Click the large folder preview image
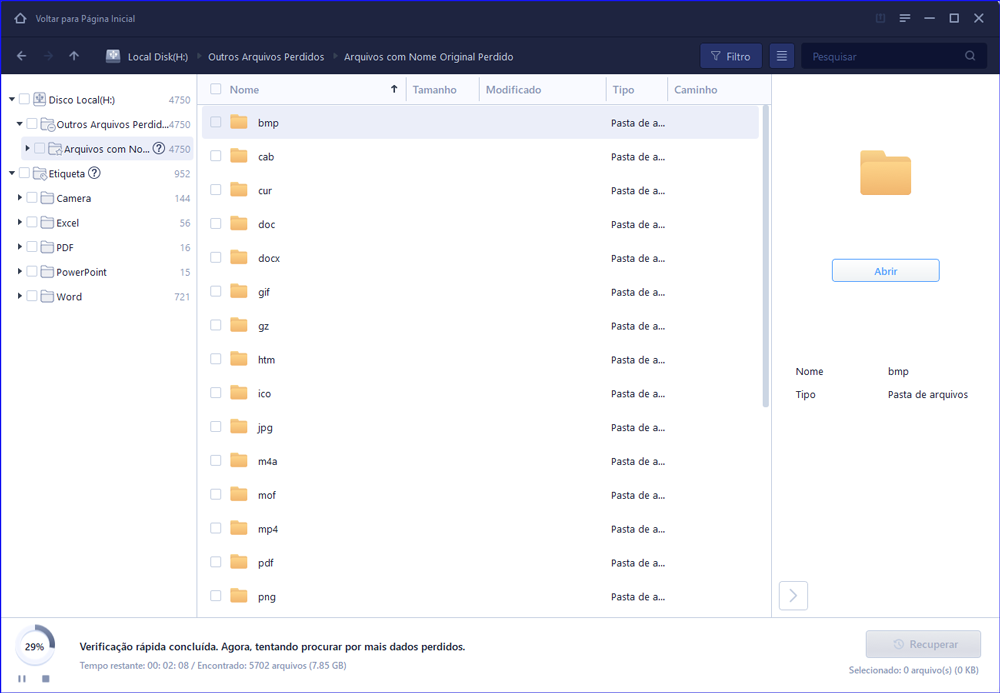Screen dimensions: 1000x693 (x=885, y=173)
